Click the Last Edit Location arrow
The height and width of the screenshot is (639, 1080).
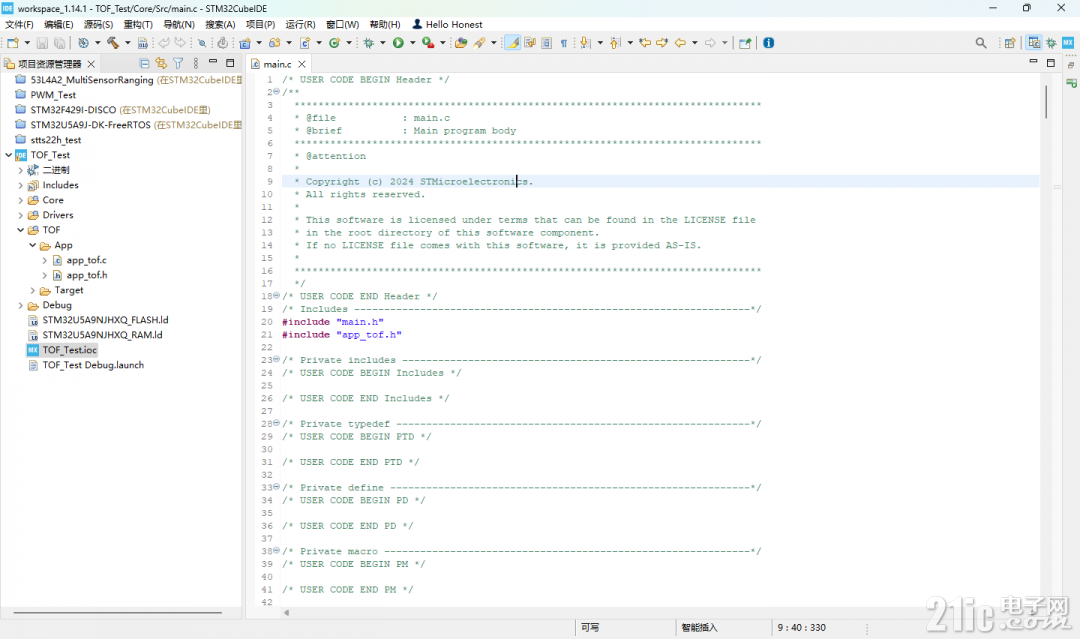point(645,43)
